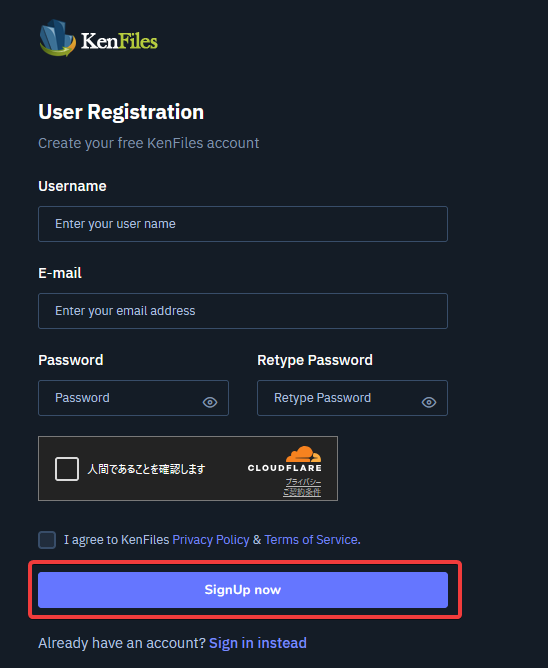Select the Retype Password input field
The height and width of the screenshot is (668, 548).
[352, 398]
